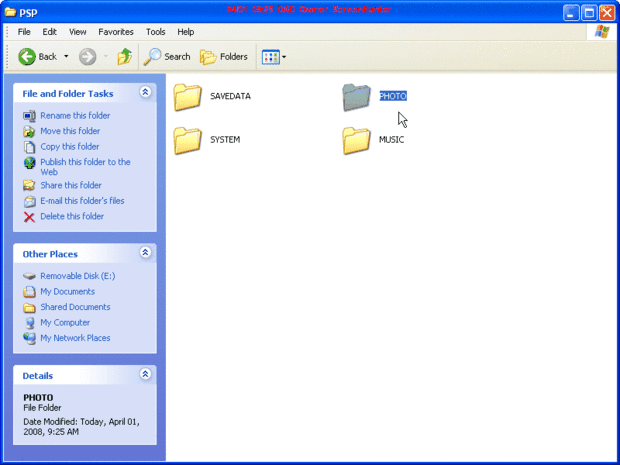
Task: Click the Move this folder icon
Action: point(29,131)
